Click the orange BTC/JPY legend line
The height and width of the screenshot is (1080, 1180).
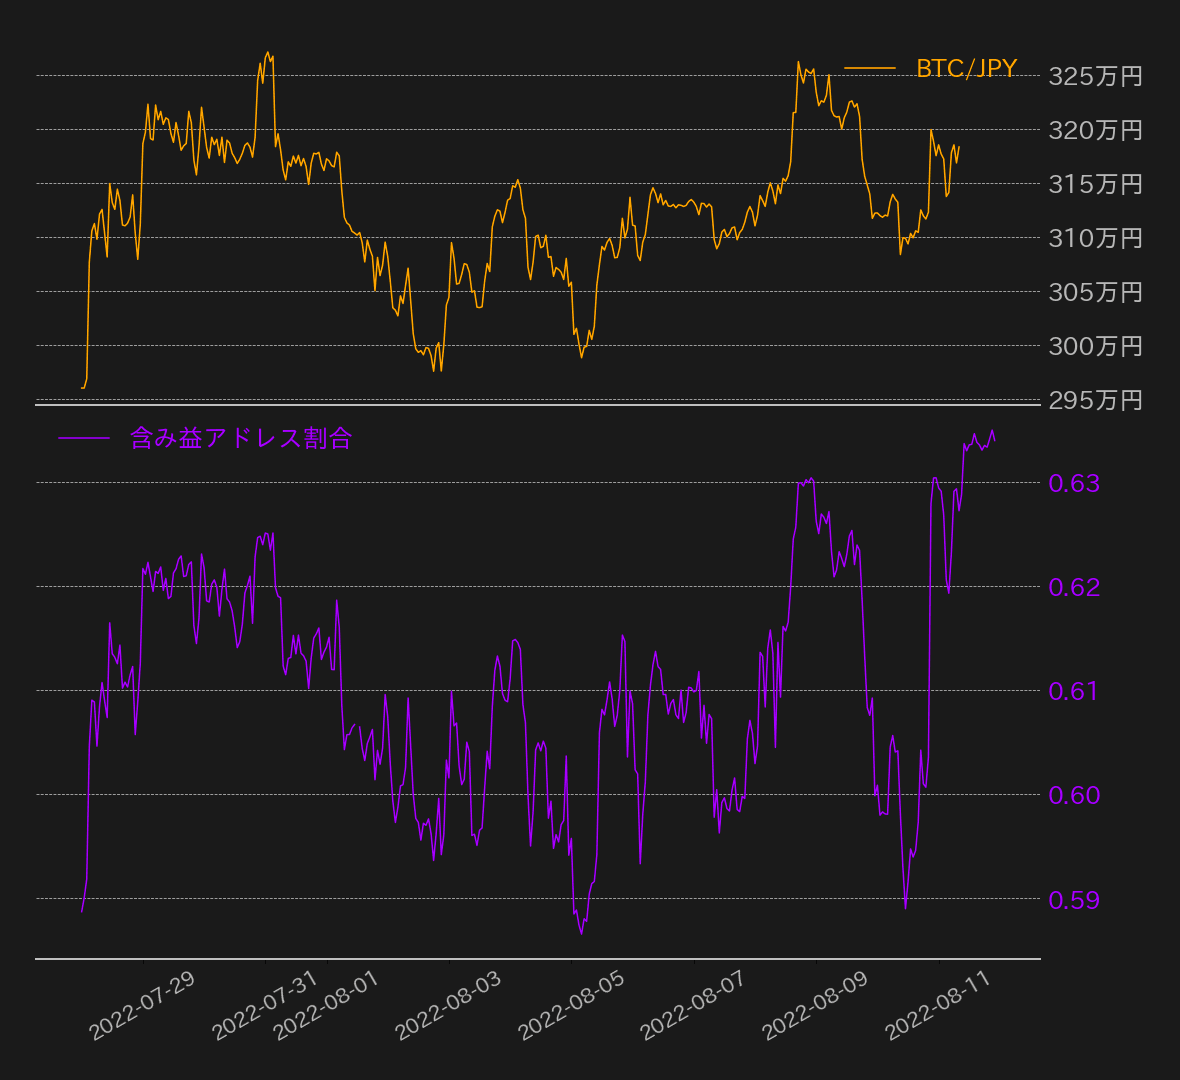[870, 69]
